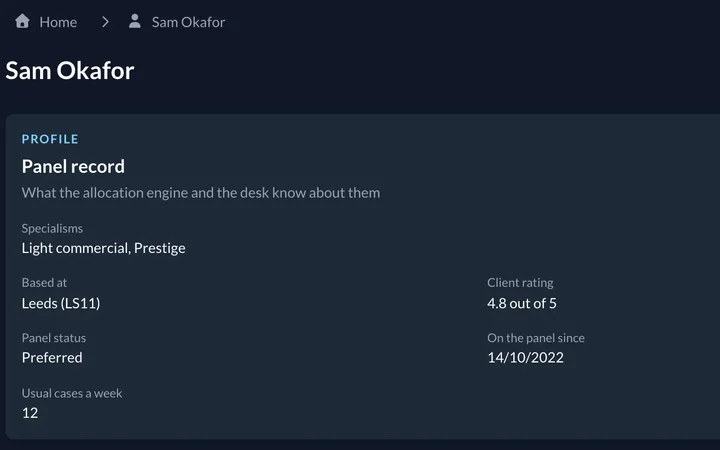Viewport: 720px width, 450px height.
Task: Select the Light commercial, Prestige value
Action: 103,248
